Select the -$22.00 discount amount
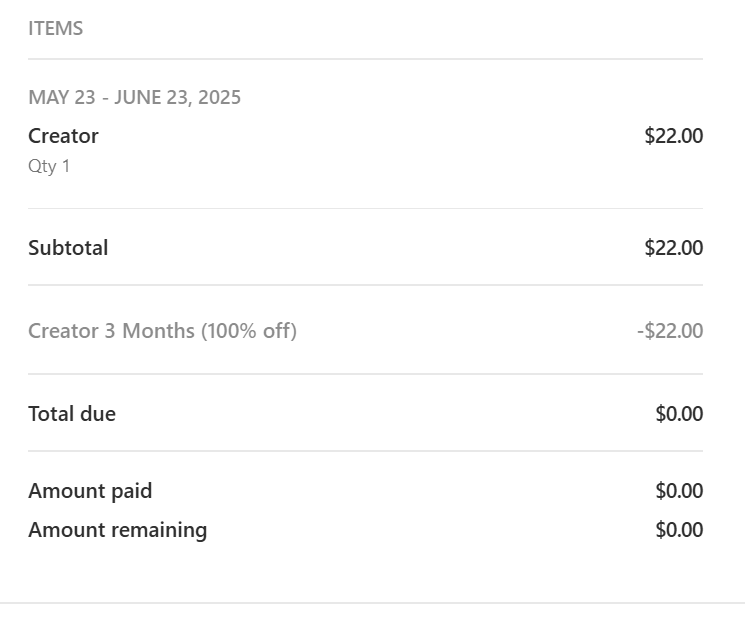This screenshot has width=745, height=630. tap(669, 331)
